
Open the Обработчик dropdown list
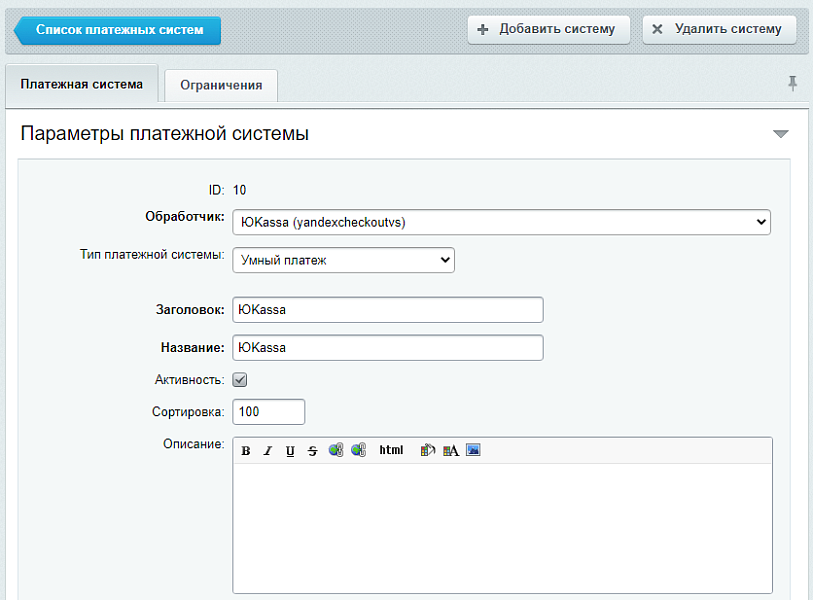pos(501,222)
